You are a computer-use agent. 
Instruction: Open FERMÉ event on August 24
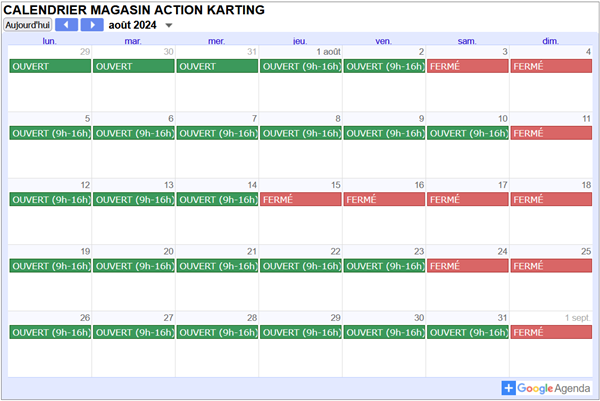468,266
